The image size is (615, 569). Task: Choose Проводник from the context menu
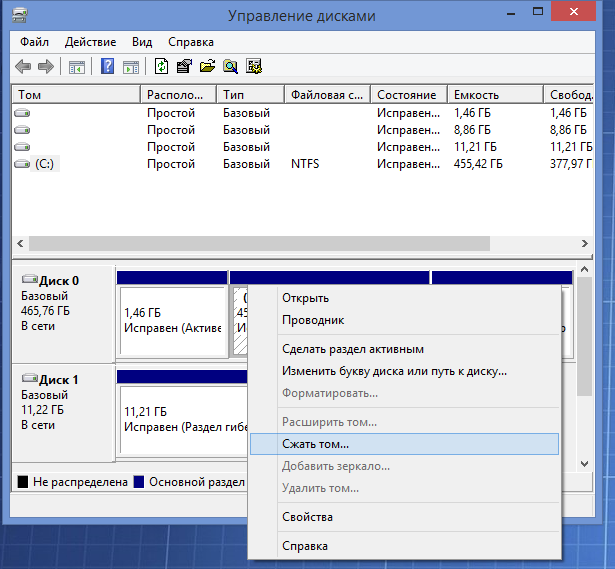click(404, 320)
